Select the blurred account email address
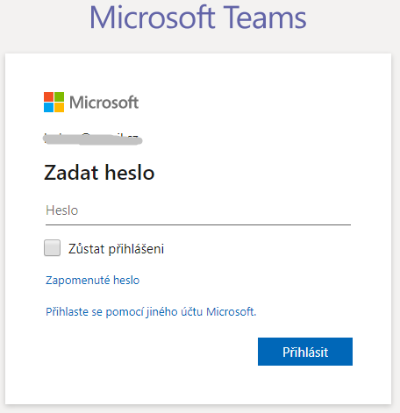The image size is (400, 413). (x=93, y=139)
